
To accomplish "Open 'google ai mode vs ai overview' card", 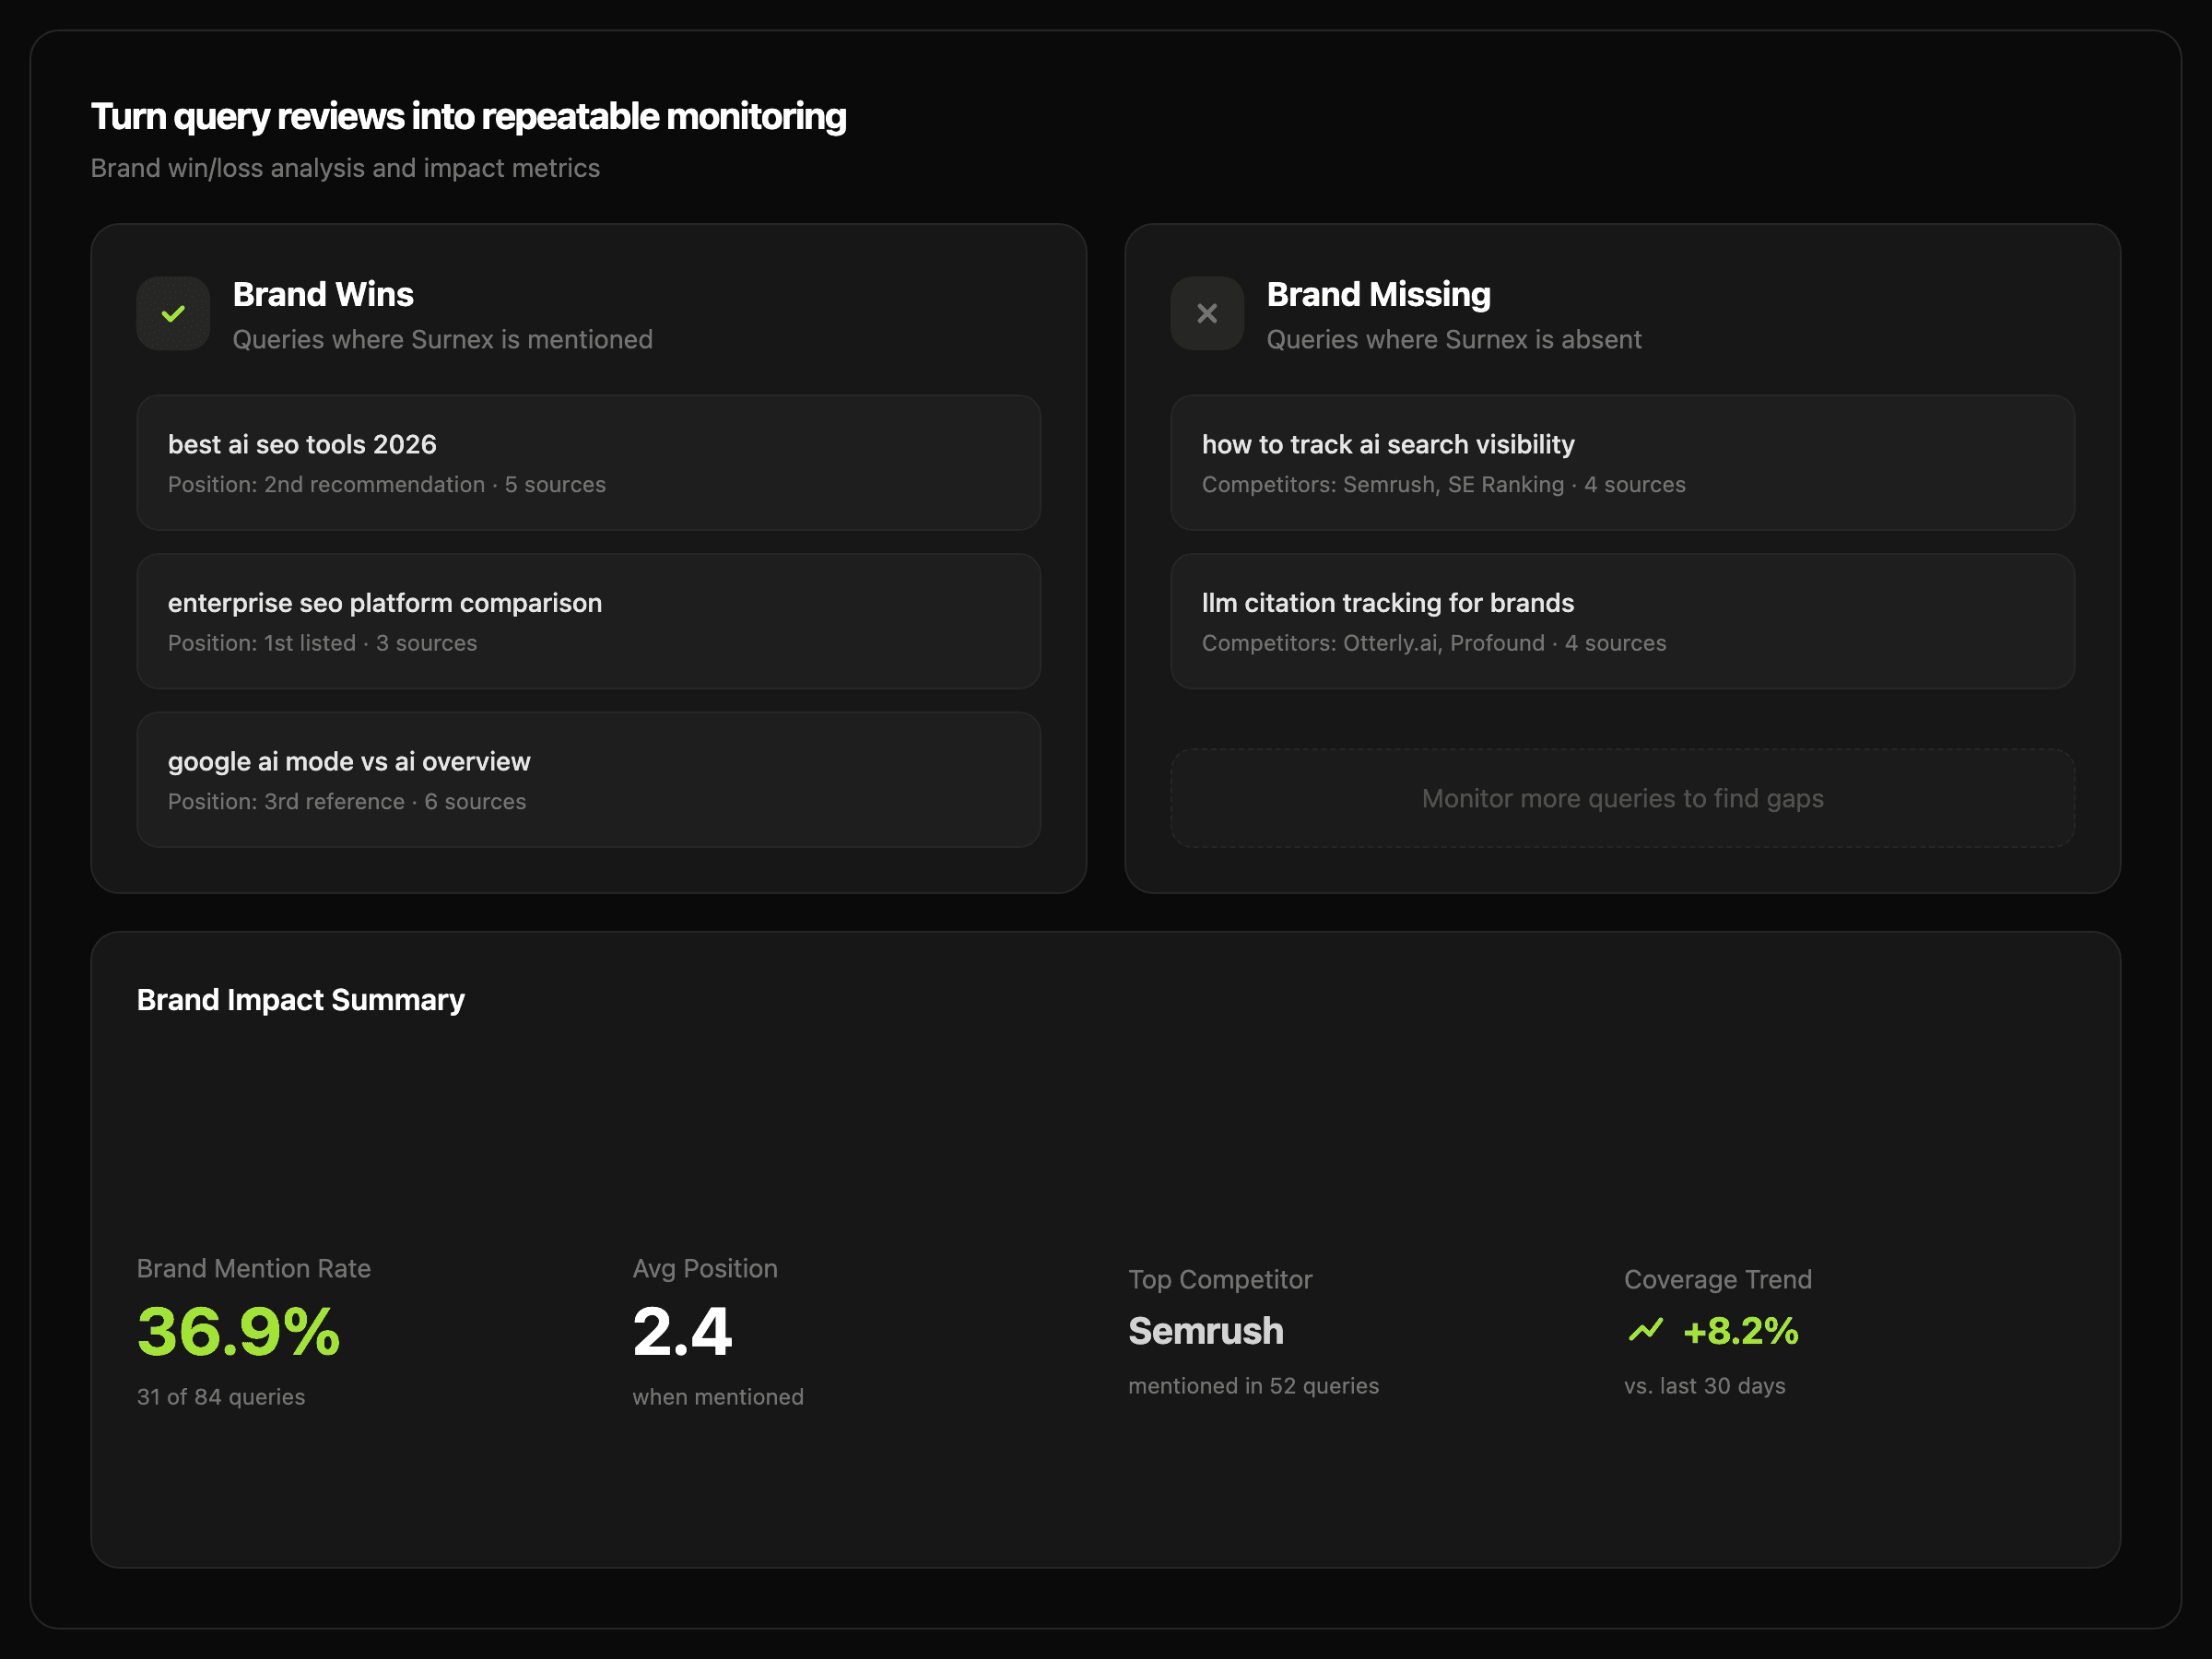I will (x=588, y=779).
